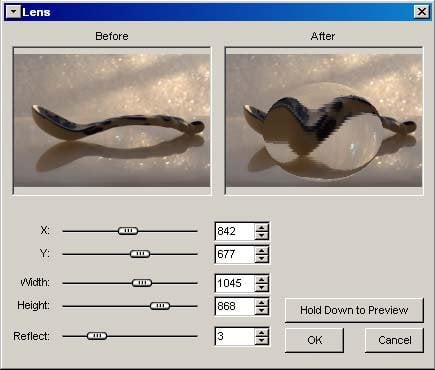Confirm the lens effect with OK
This screenshot has height=370, width=435.
click(314, 340)
